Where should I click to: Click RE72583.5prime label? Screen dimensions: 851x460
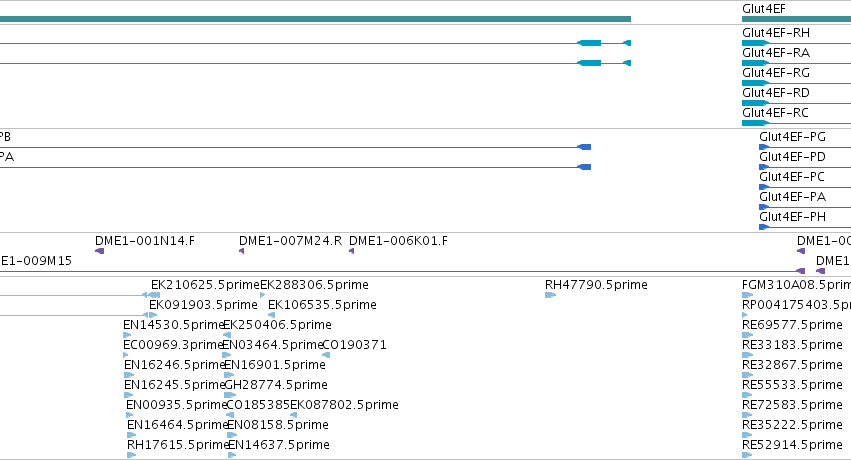[x=792, y=405]
